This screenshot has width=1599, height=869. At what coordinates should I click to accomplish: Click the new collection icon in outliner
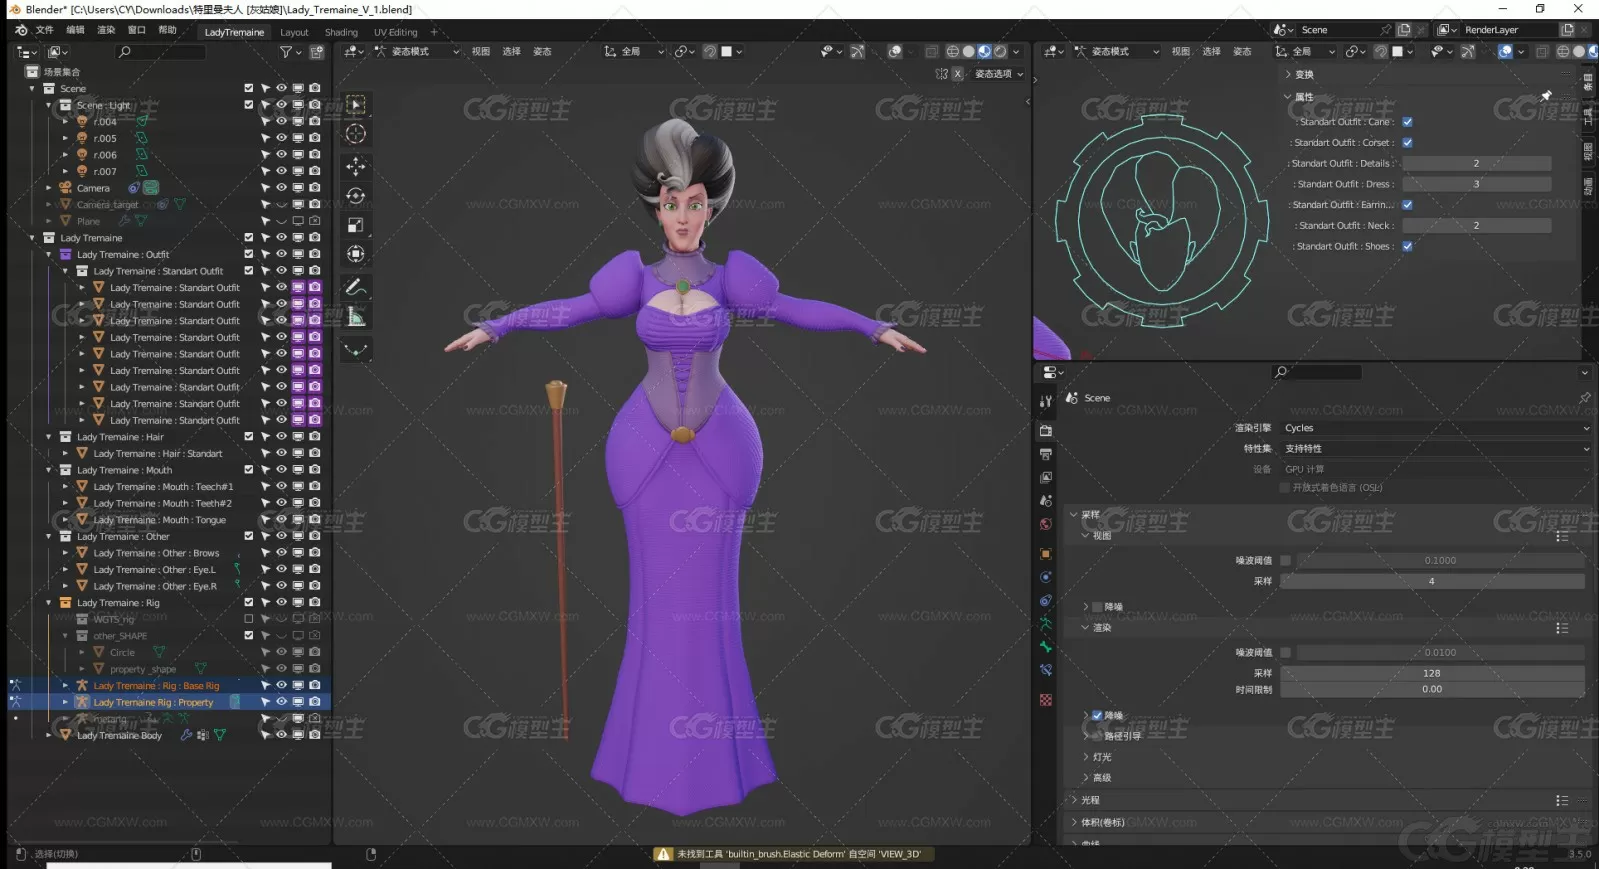tap(317, 52)
